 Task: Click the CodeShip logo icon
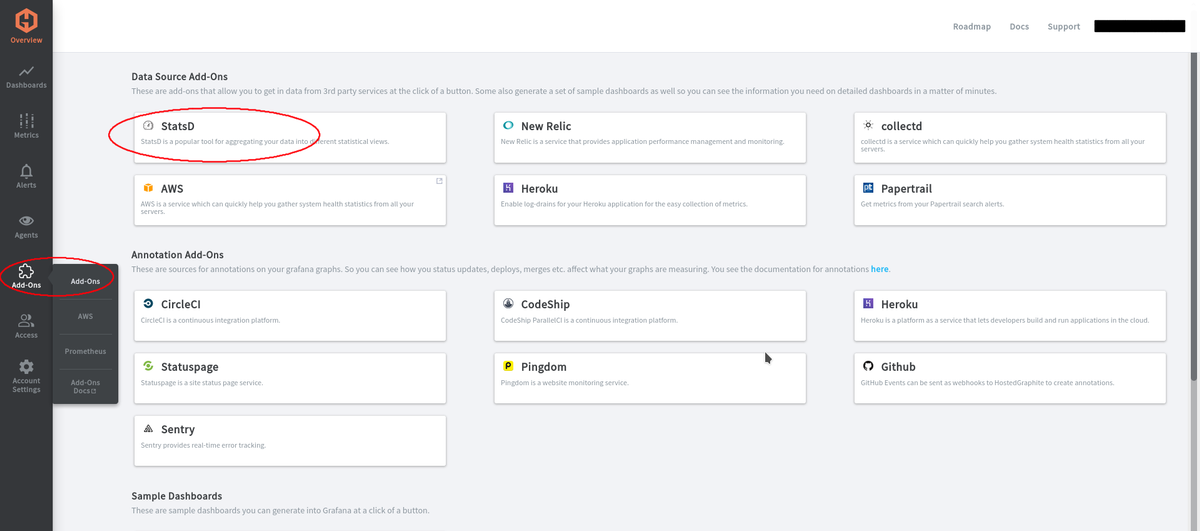click(x=508, y=304)
